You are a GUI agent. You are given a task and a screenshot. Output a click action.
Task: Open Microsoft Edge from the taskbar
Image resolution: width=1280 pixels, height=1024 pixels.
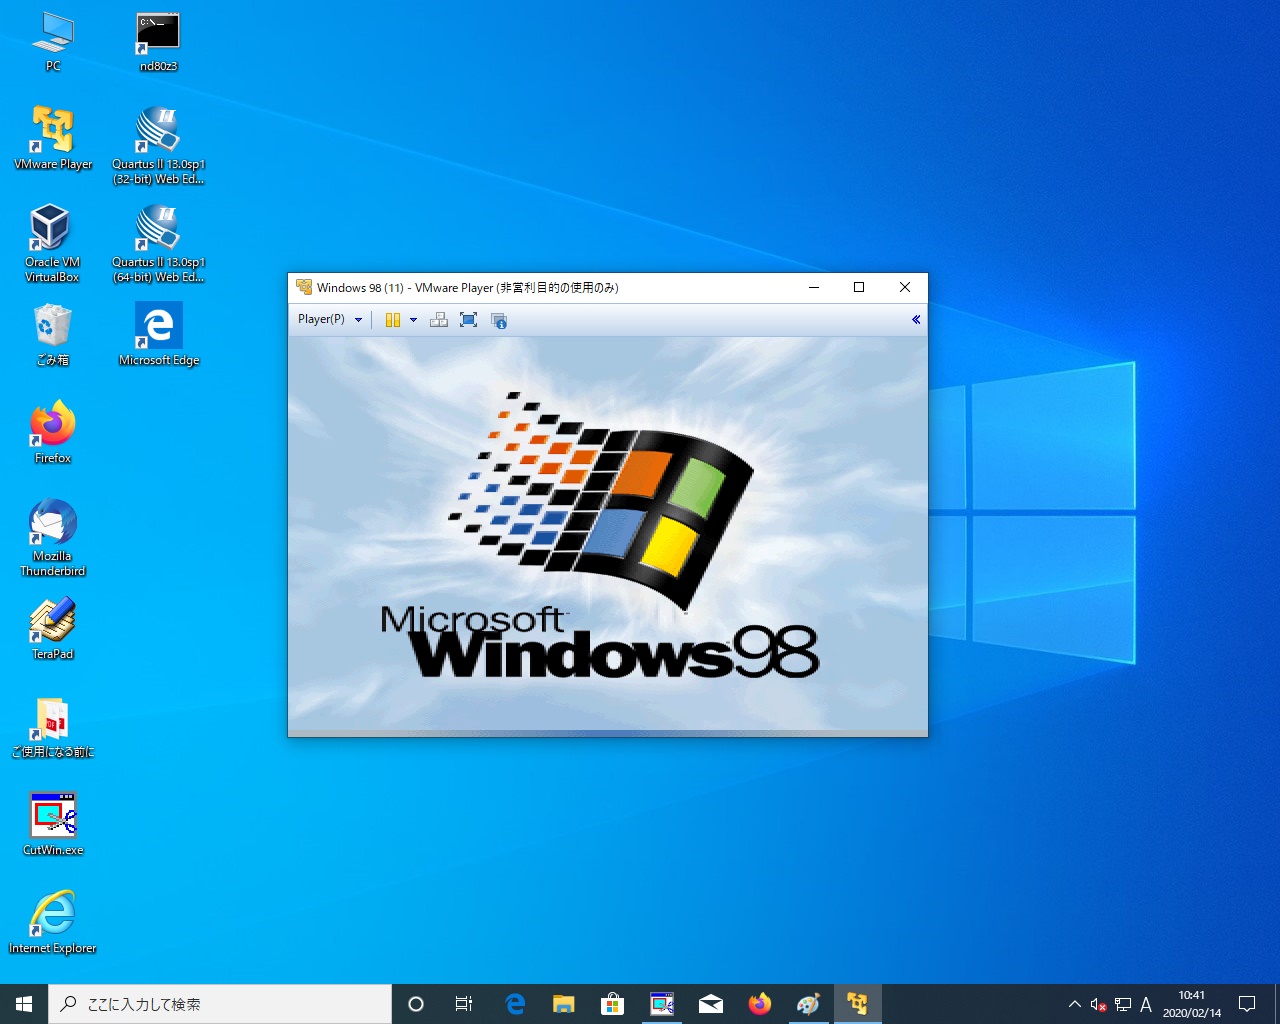(x=515, y=1004)
